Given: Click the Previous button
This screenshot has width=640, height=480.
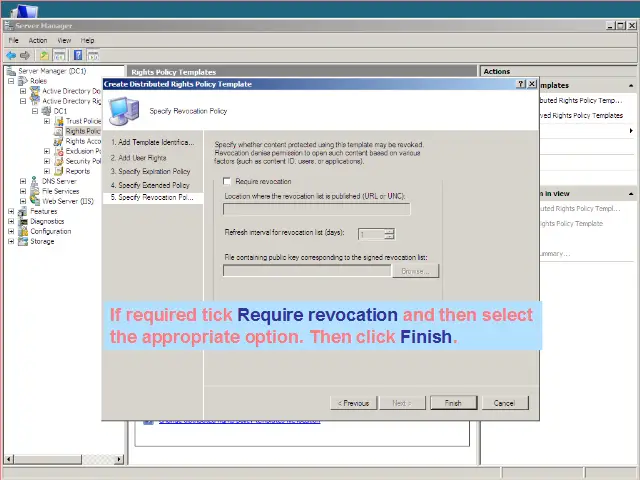Looking at the screenshot, I should click(354, 403).
